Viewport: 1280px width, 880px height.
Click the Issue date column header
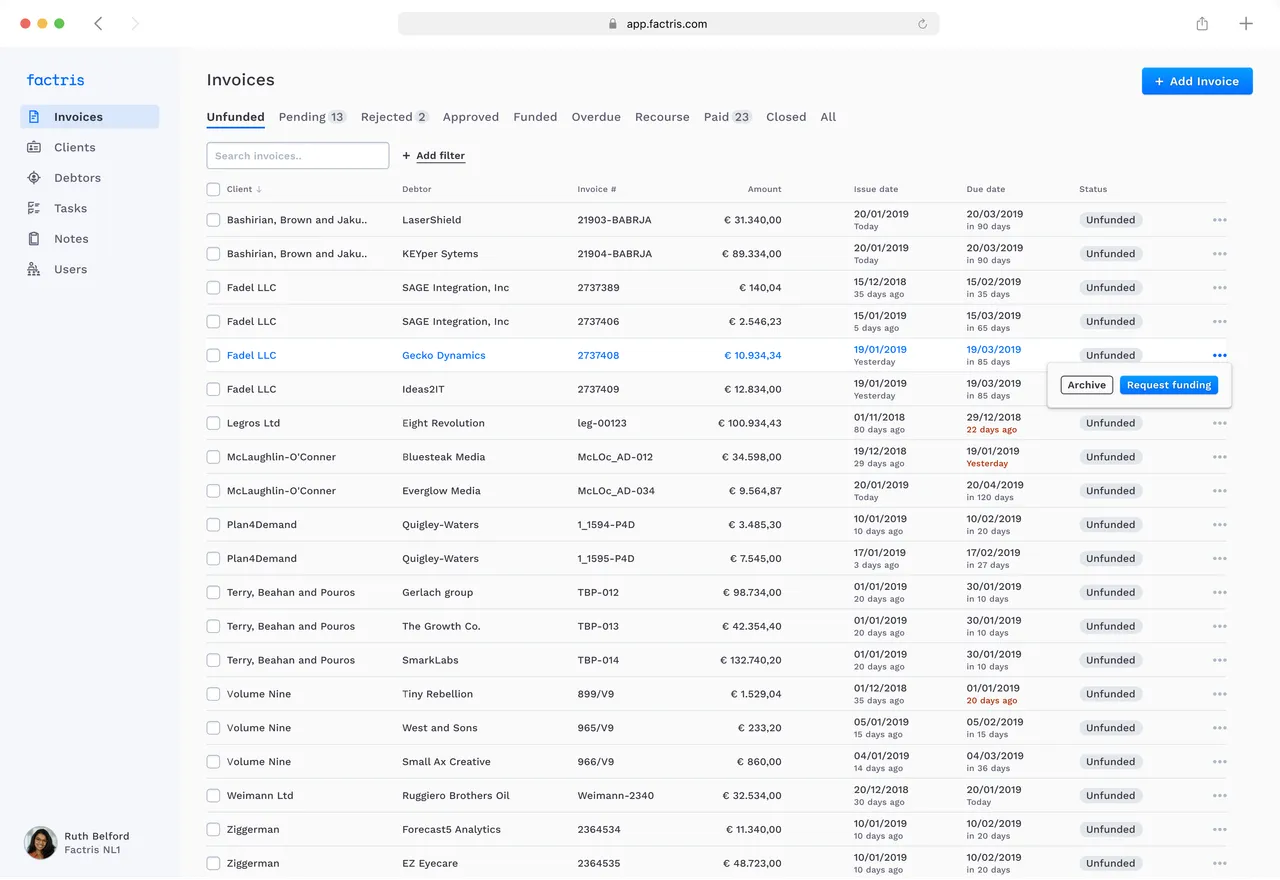point(876,189)
